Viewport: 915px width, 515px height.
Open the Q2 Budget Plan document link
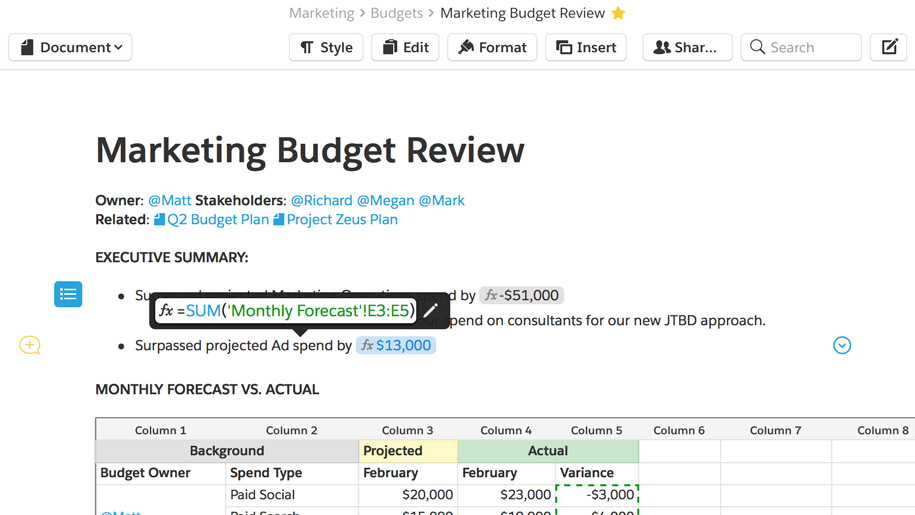pyautogui.click(x=211, y=219)
